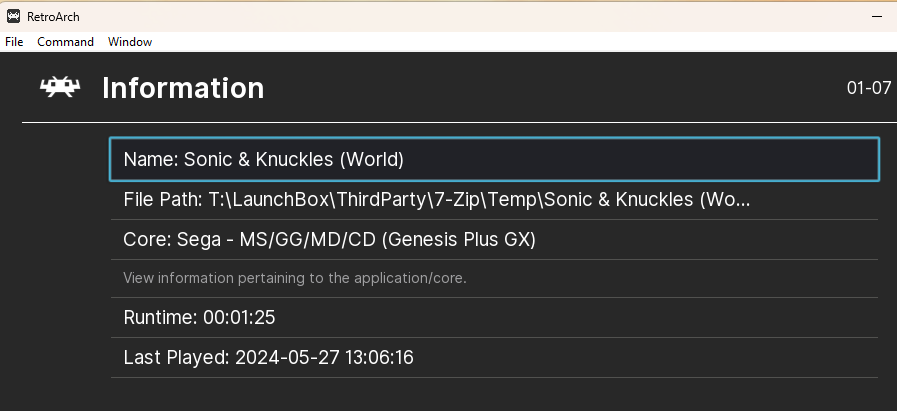Select the File Path entry

[x=494, y=200]
